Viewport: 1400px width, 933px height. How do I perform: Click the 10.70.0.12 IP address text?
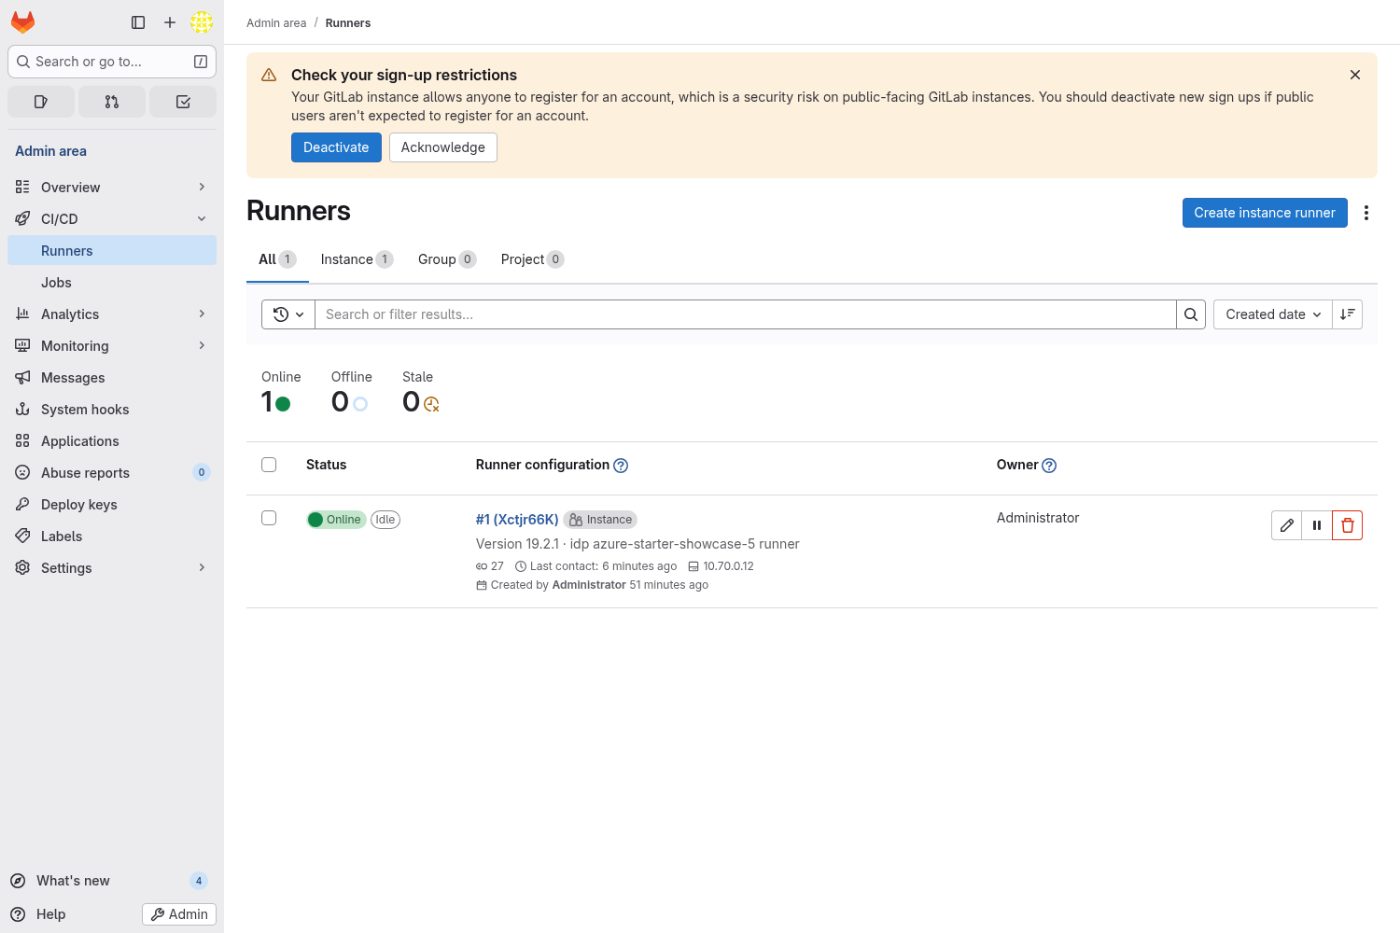point(728,567)
